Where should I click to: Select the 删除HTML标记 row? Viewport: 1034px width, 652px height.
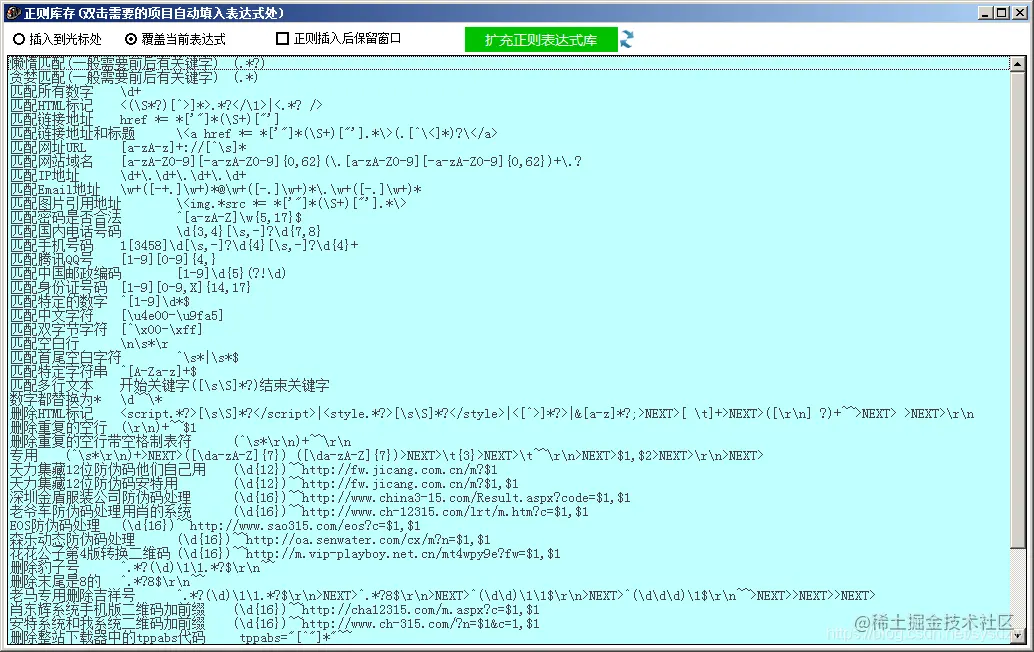tap(508, 413)
